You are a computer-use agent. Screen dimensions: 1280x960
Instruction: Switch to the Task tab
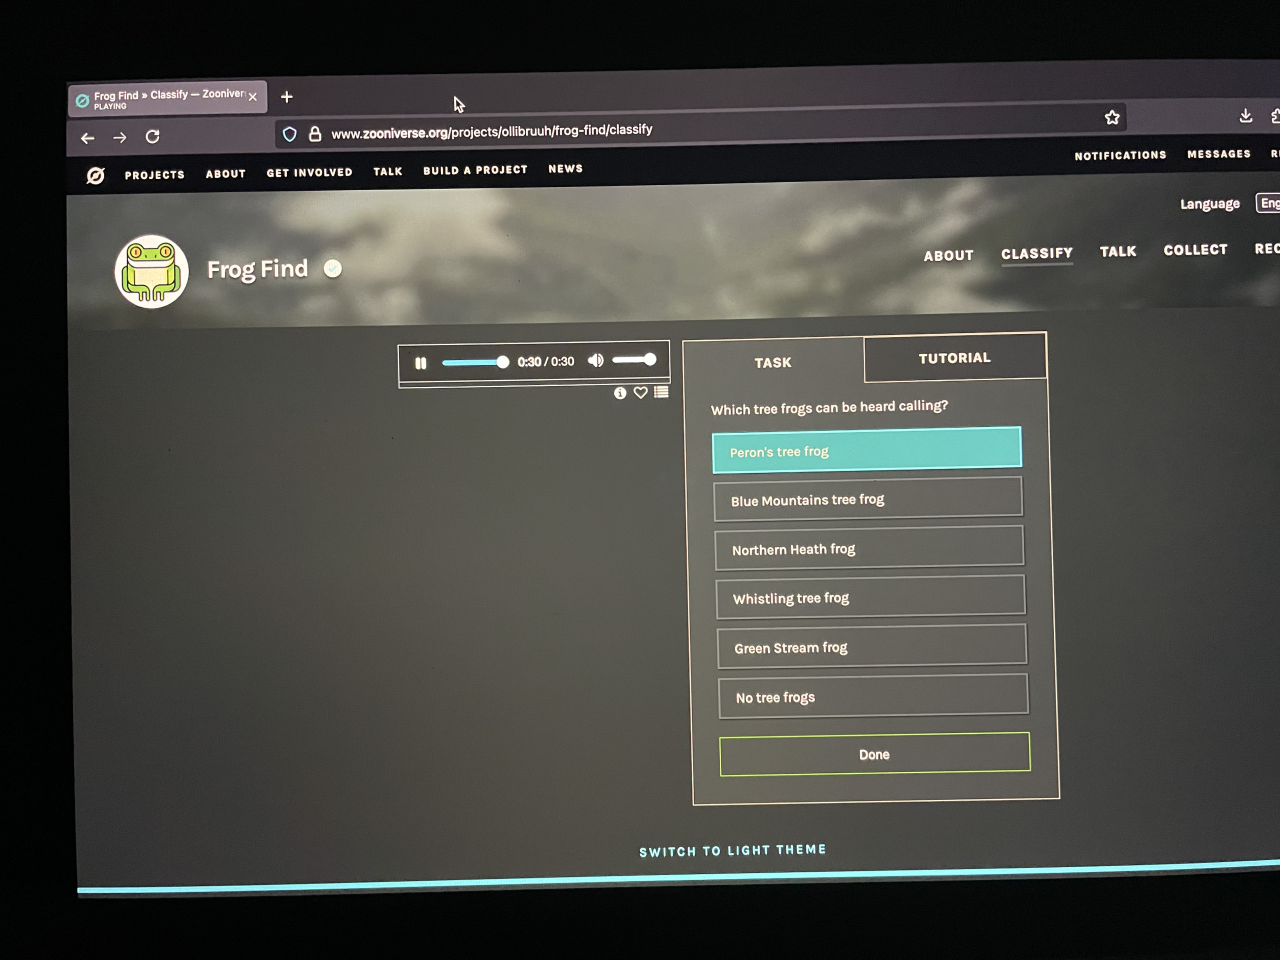(773, 362)
